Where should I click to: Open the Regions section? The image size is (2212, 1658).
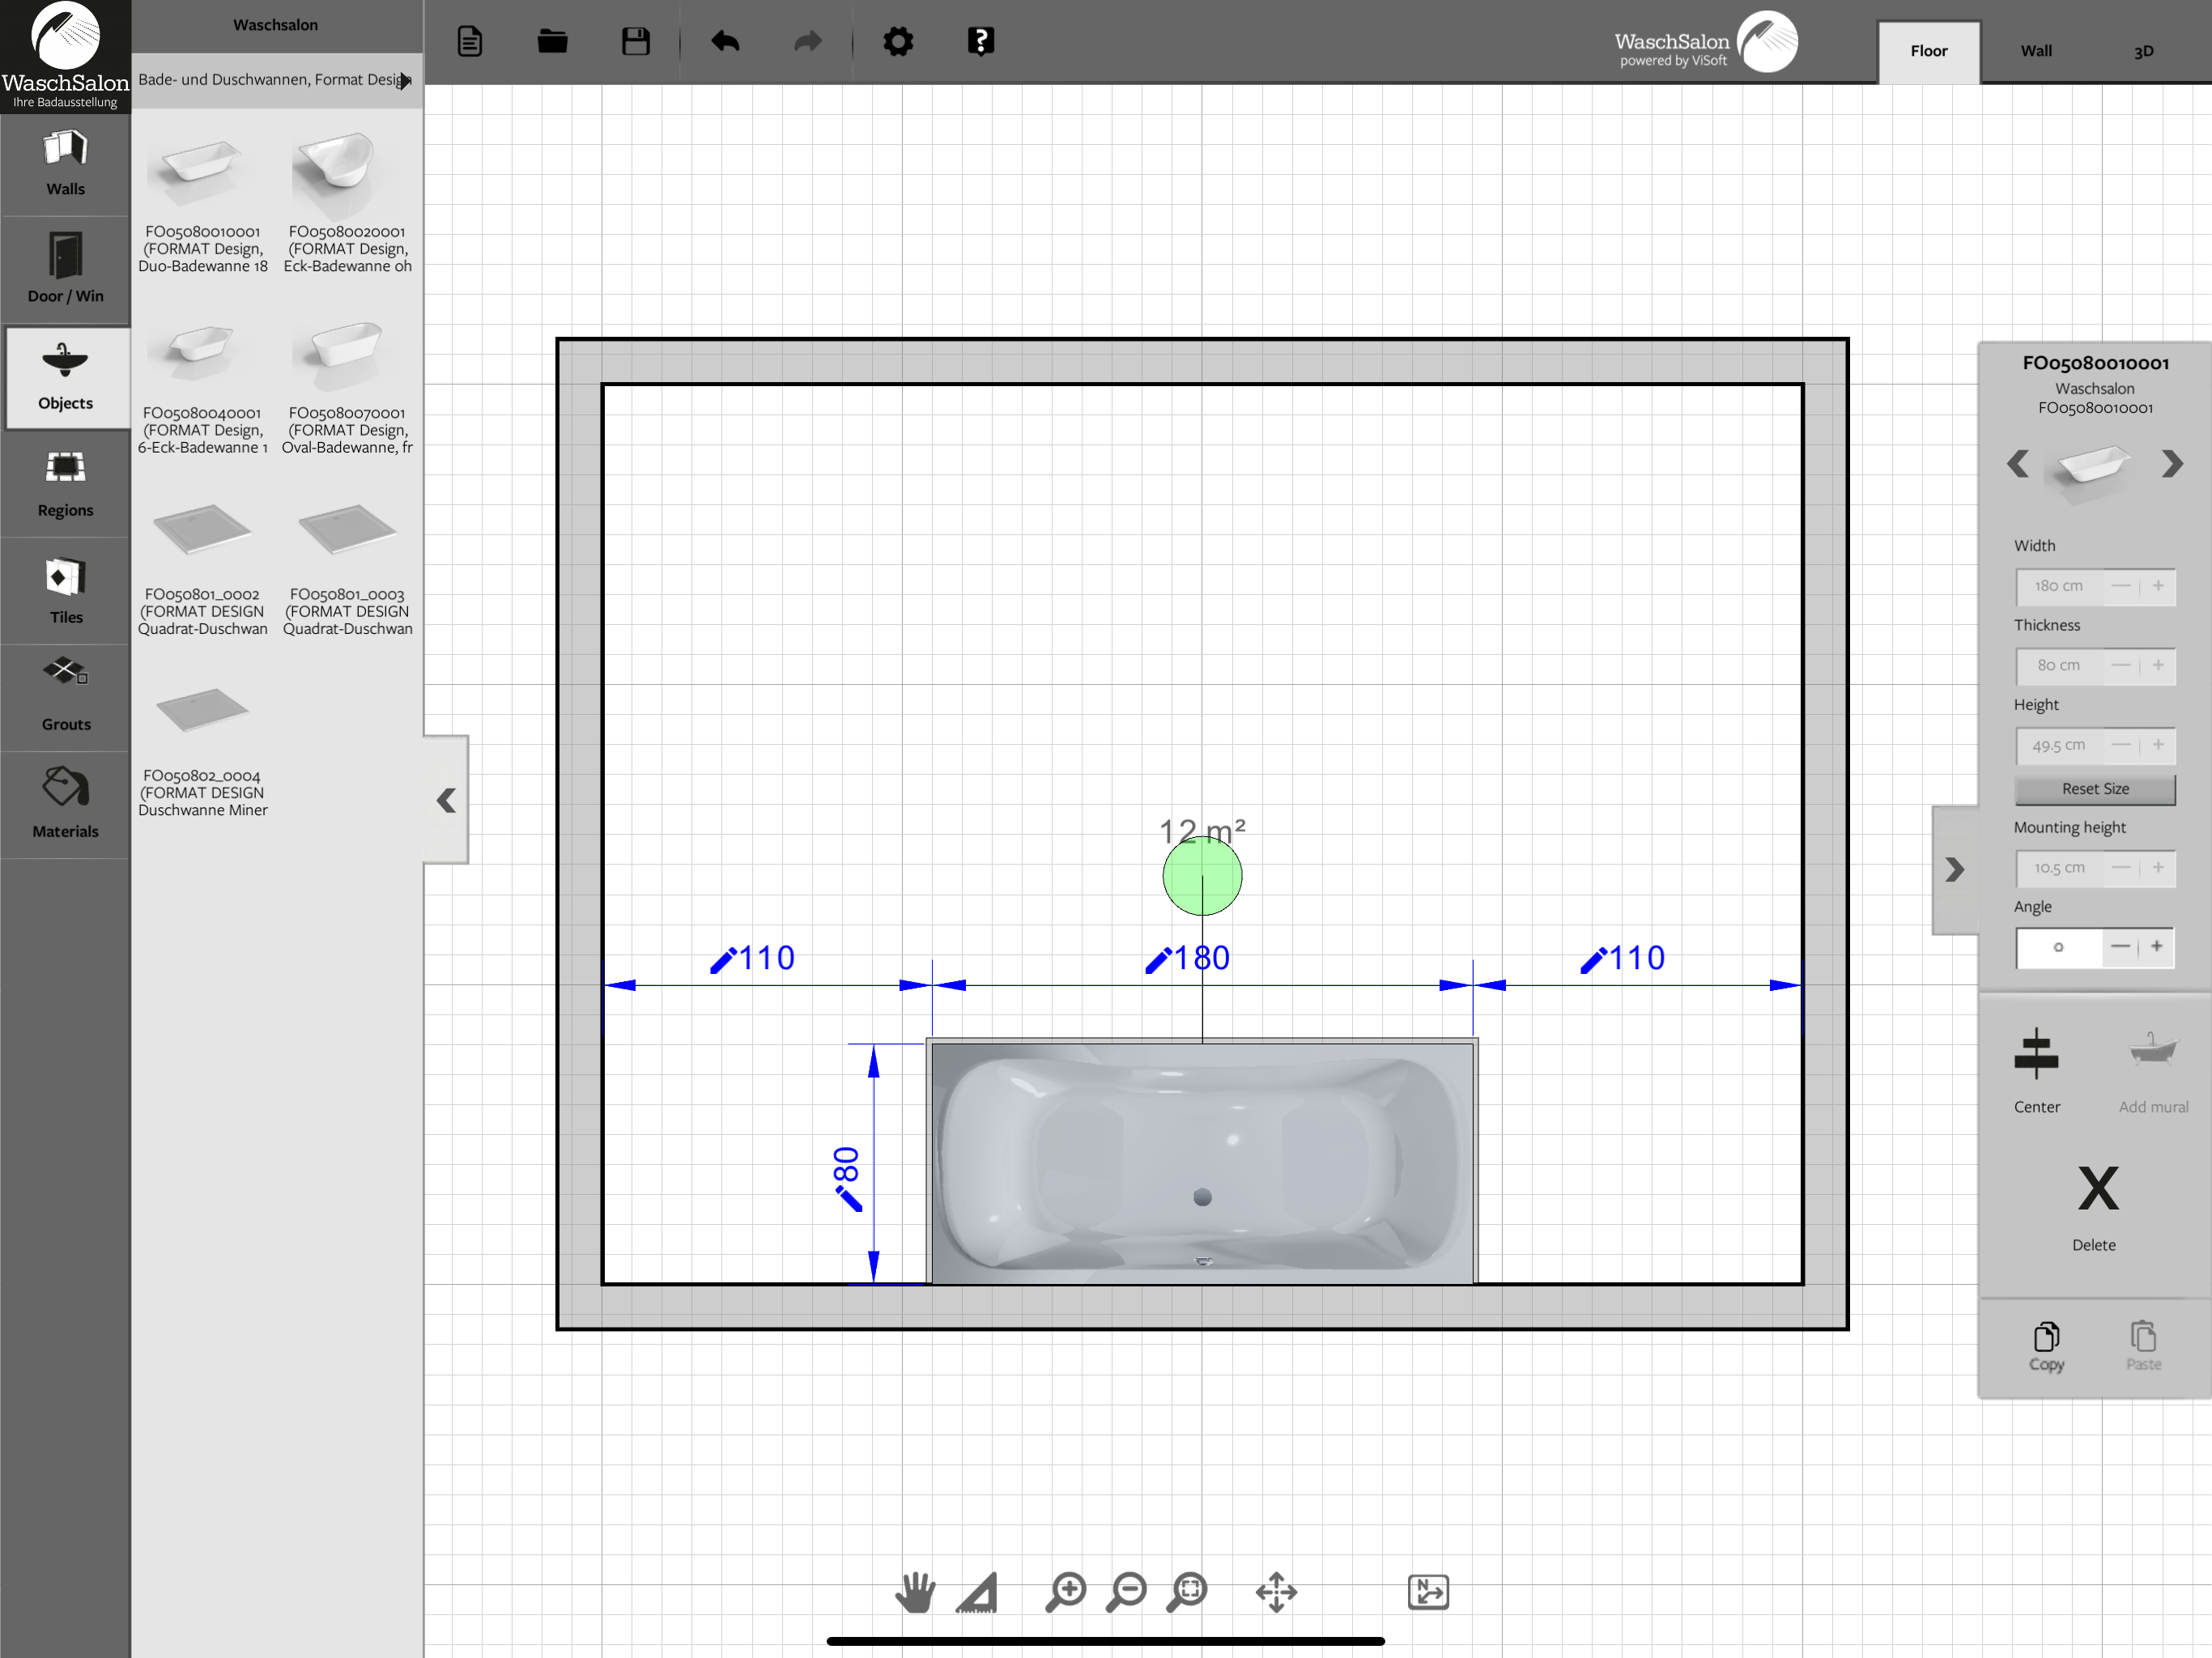(65, 484)
